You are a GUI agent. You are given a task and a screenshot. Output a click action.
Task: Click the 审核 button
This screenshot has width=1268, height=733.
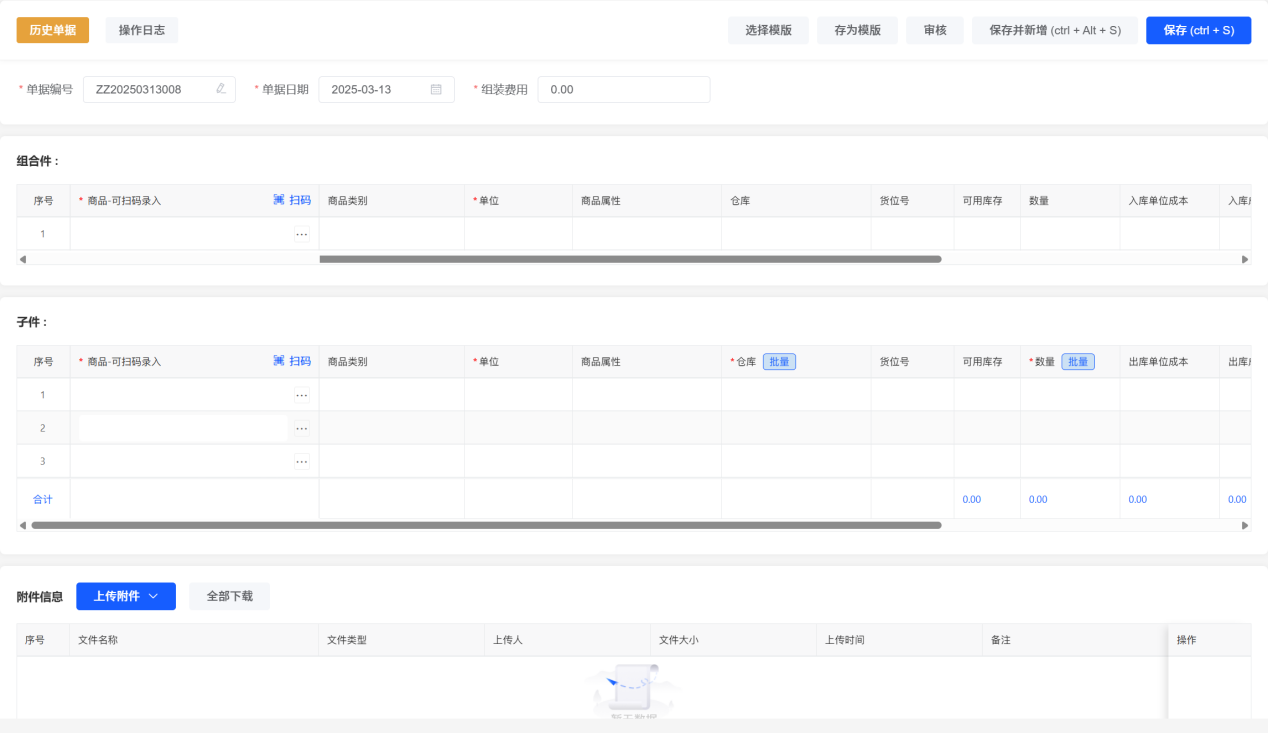tap(935, 30)
